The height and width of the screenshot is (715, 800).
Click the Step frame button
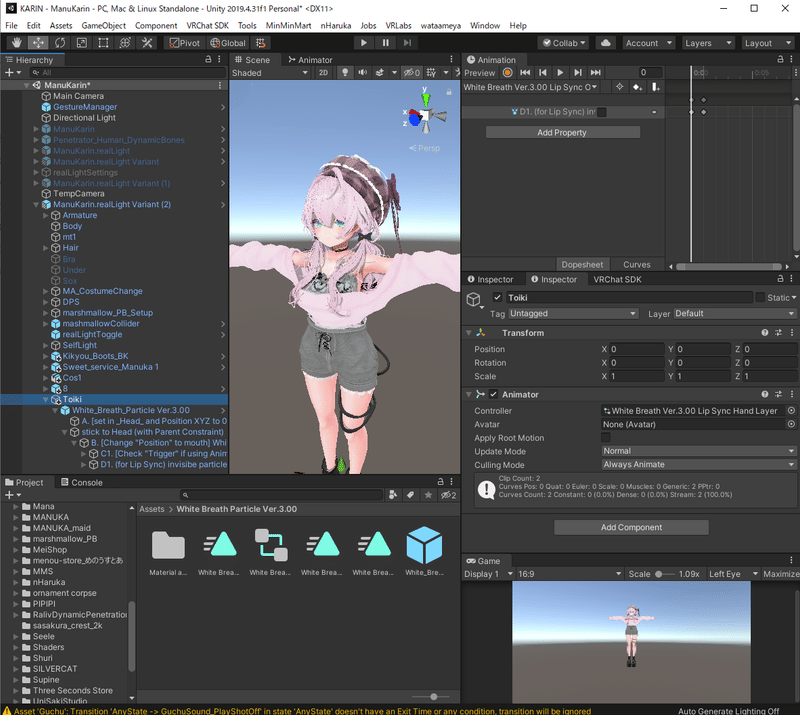[x=407, y=43]
